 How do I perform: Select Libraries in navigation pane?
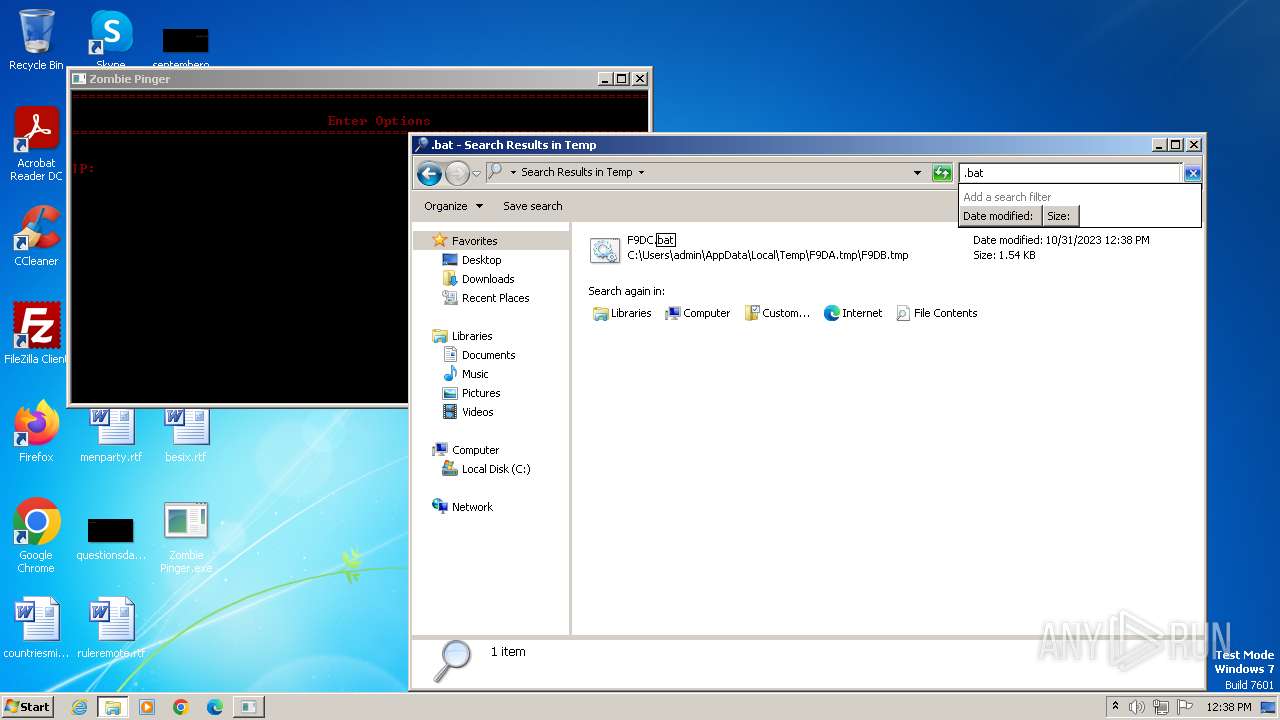tap(472, 336)
